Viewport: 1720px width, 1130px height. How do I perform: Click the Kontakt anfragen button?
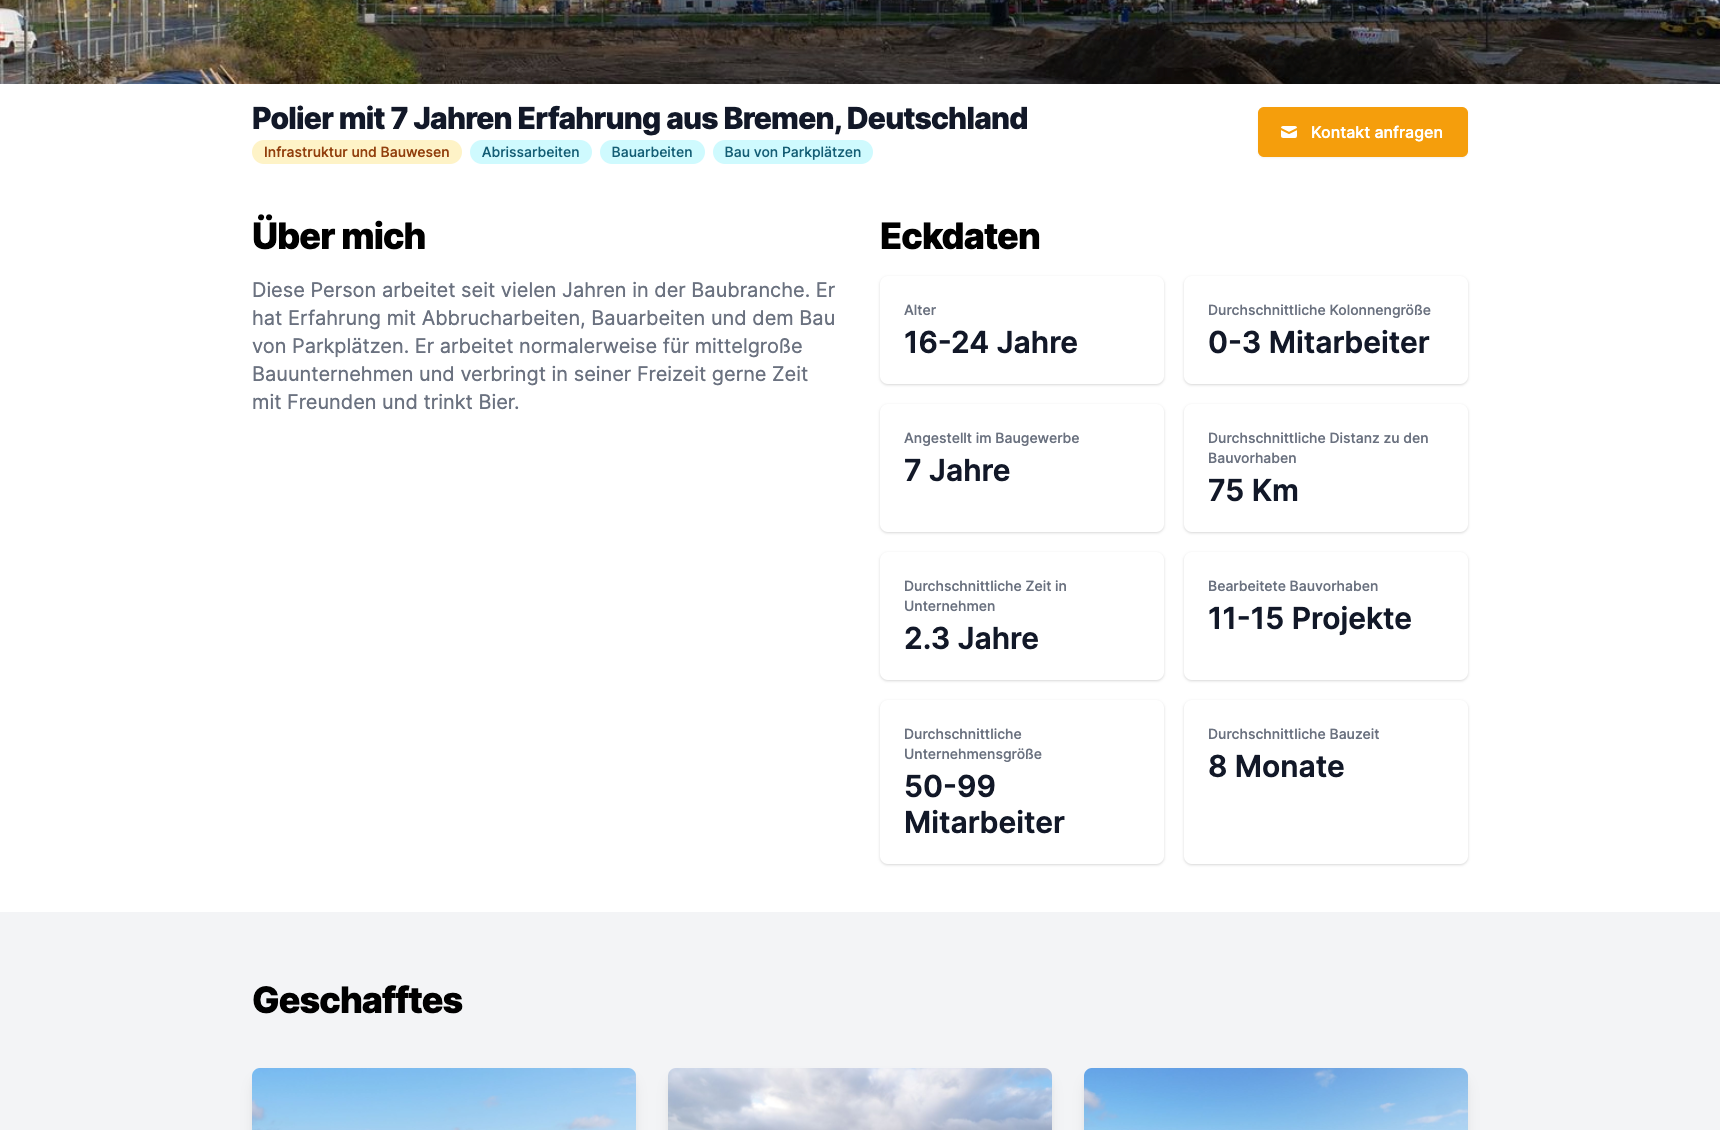[x=1363, y=132]
